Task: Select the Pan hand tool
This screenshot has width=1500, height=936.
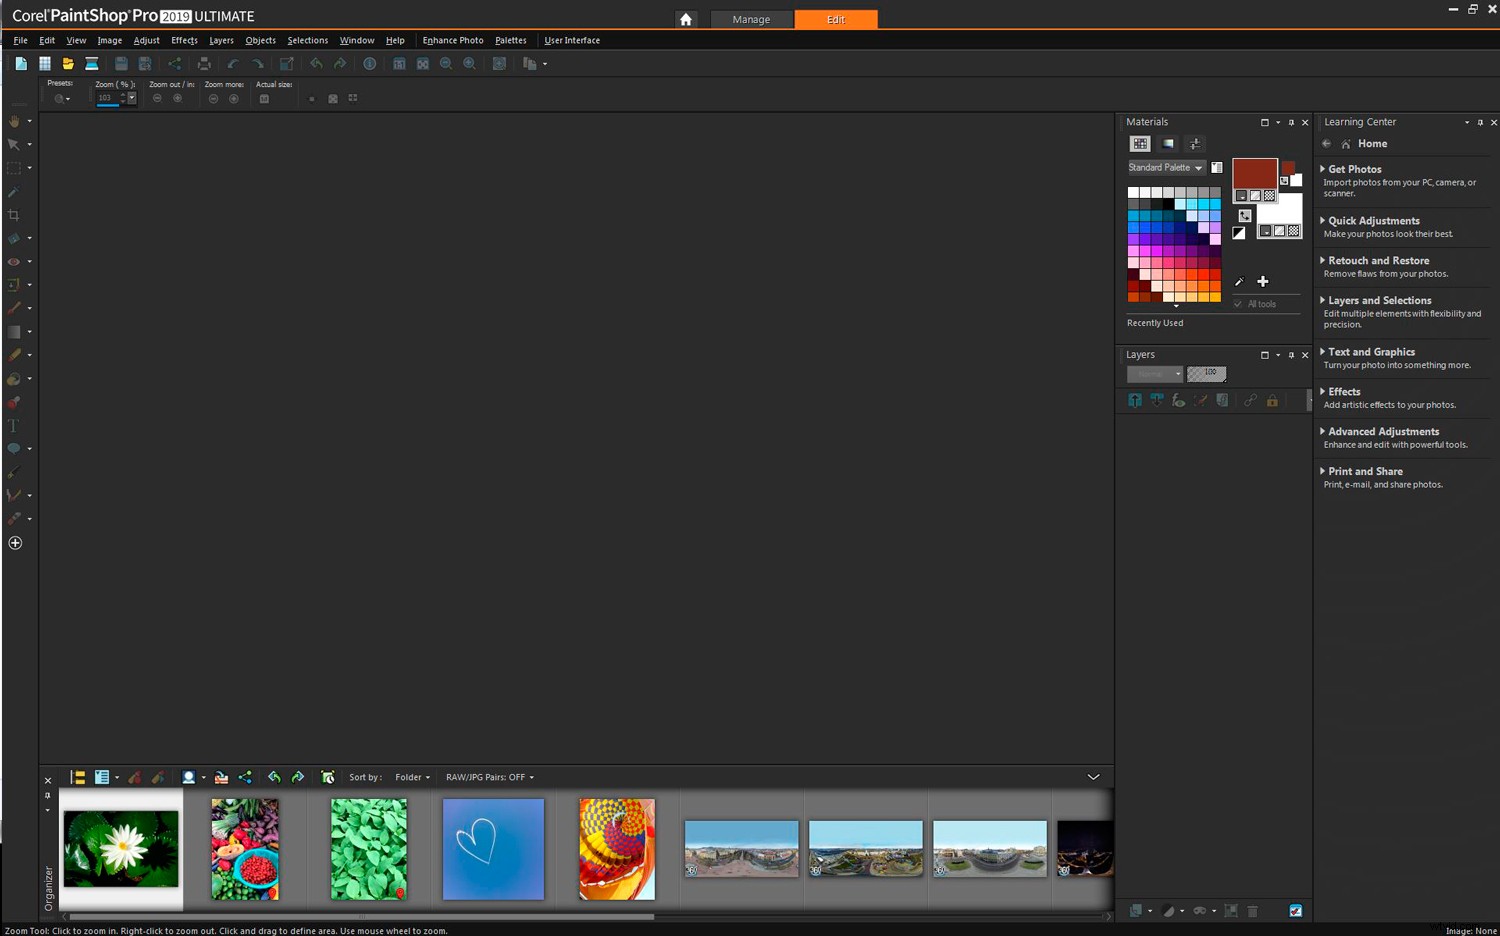Action: (15, 120)
